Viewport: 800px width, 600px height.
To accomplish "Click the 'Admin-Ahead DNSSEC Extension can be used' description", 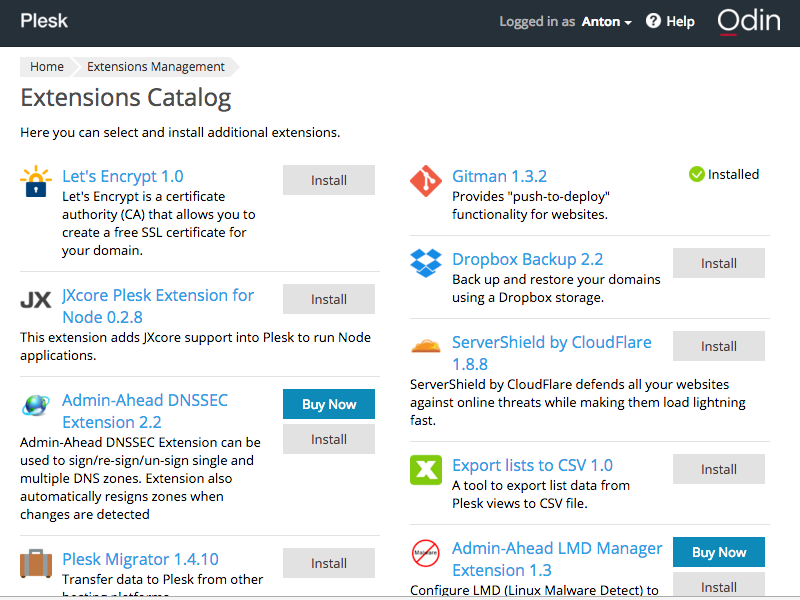I will (140, 479).
